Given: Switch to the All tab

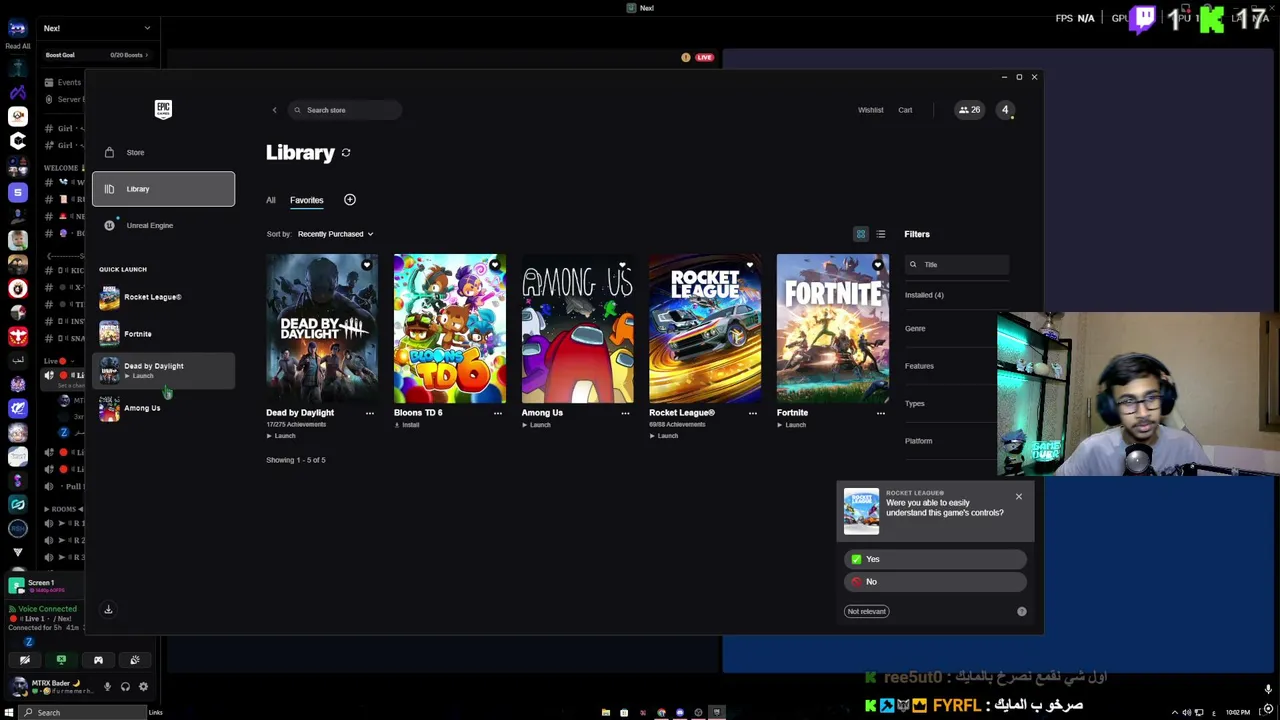Looking at the screenshot, I should pyautogui.click(x=270, y=200).
